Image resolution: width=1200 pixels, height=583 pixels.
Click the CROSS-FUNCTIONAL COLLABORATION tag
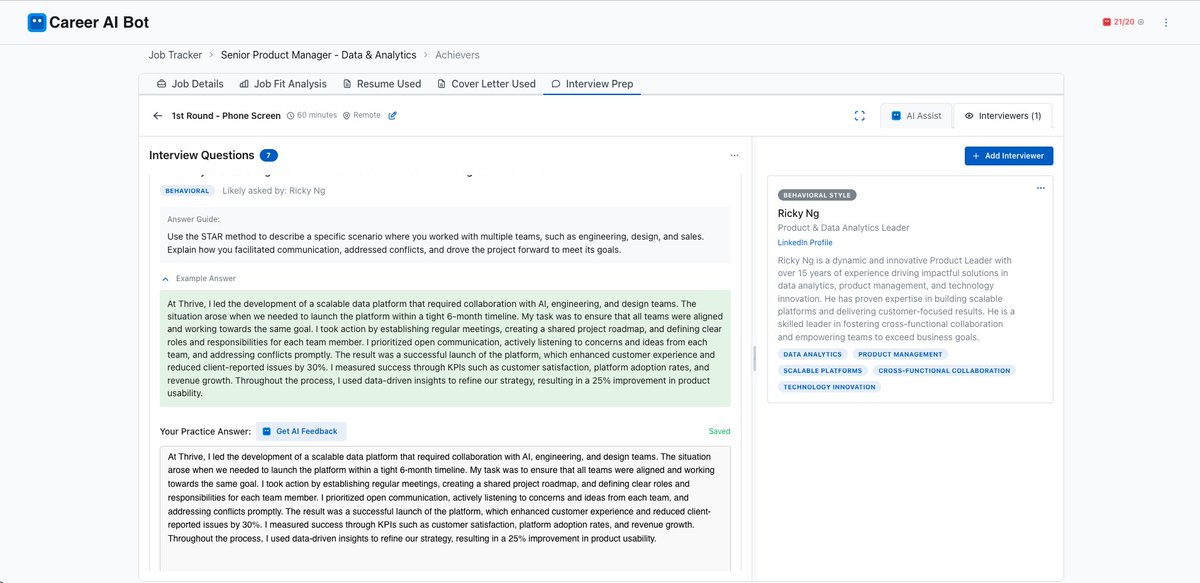(944, 371)
